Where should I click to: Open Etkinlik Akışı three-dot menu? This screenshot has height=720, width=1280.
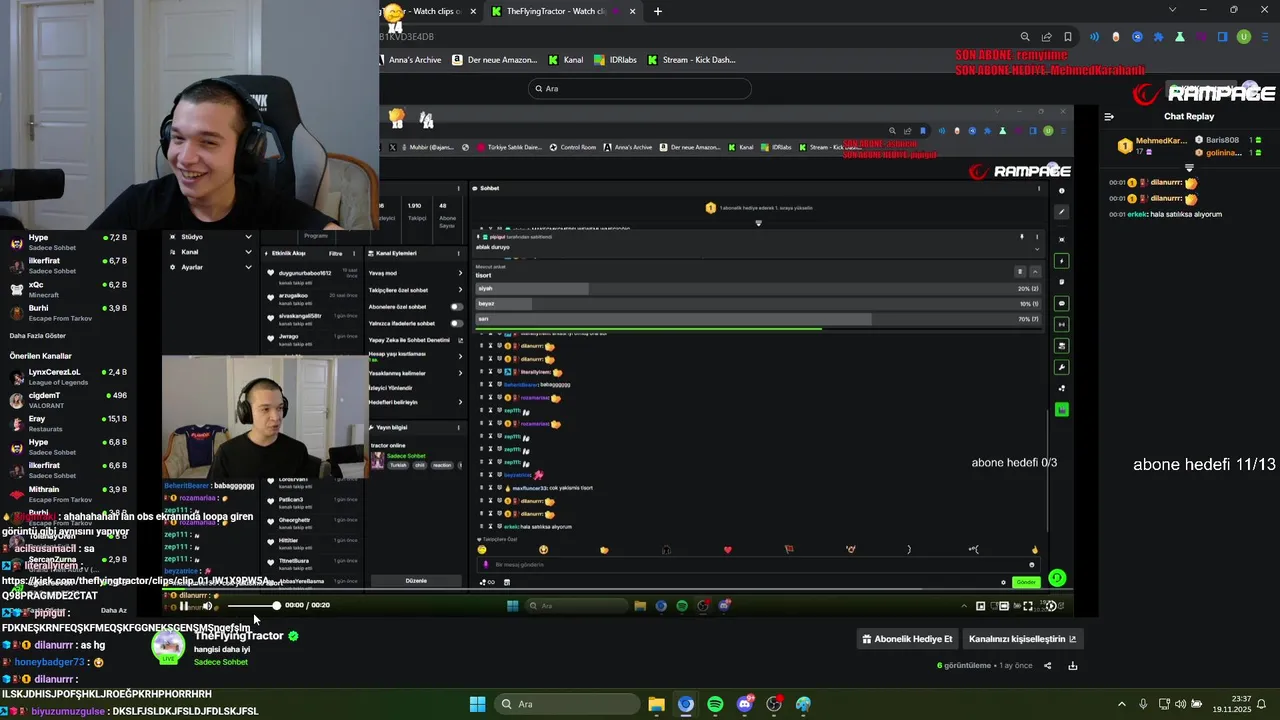[x=356, y=253]
